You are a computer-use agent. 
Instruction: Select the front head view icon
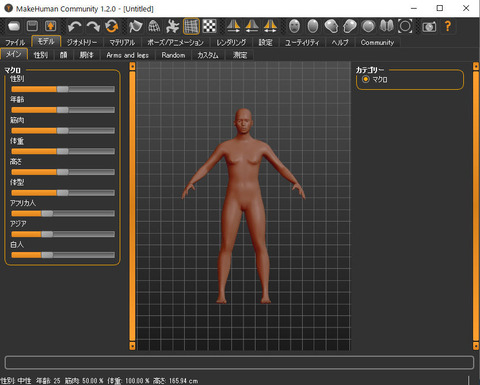point(294,26)
